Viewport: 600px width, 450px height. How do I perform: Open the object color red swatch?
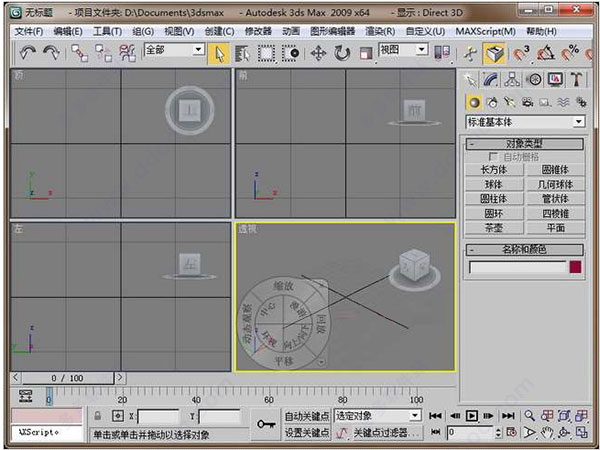(576, 267)
